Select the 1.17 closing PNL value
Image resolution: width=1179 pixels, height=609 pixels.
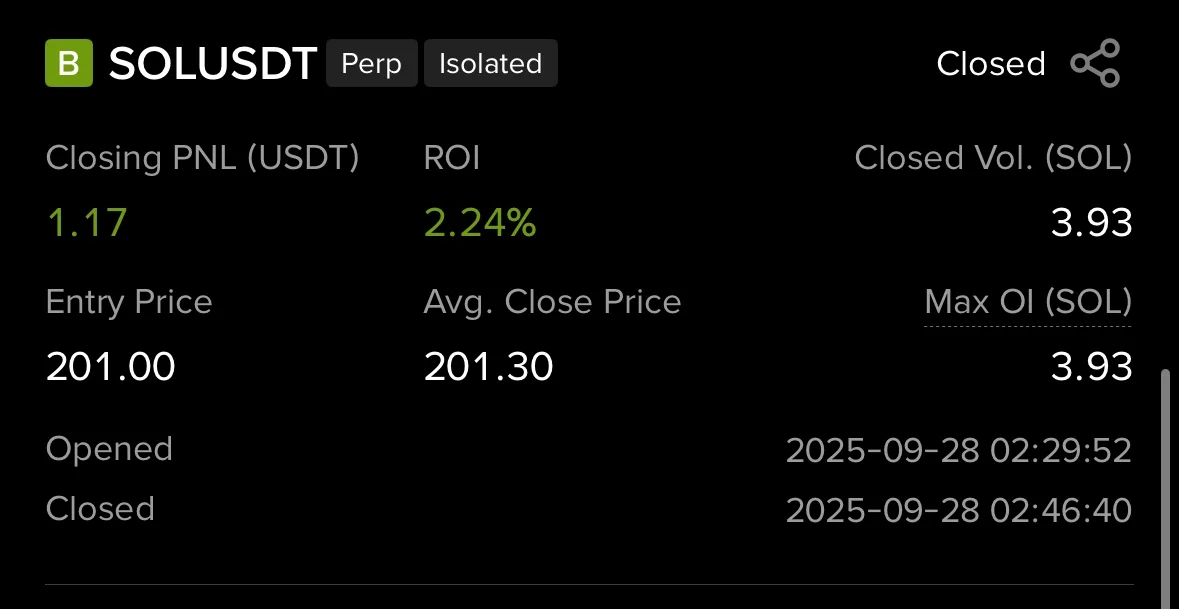point(87,223)
